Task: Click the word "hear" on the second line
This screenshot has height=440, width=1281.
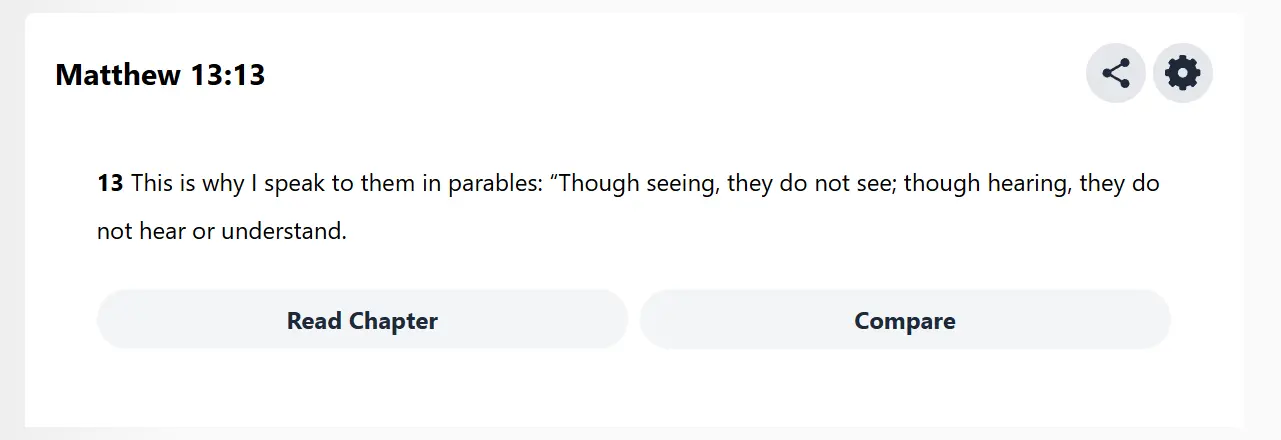Action: [160, 232]
